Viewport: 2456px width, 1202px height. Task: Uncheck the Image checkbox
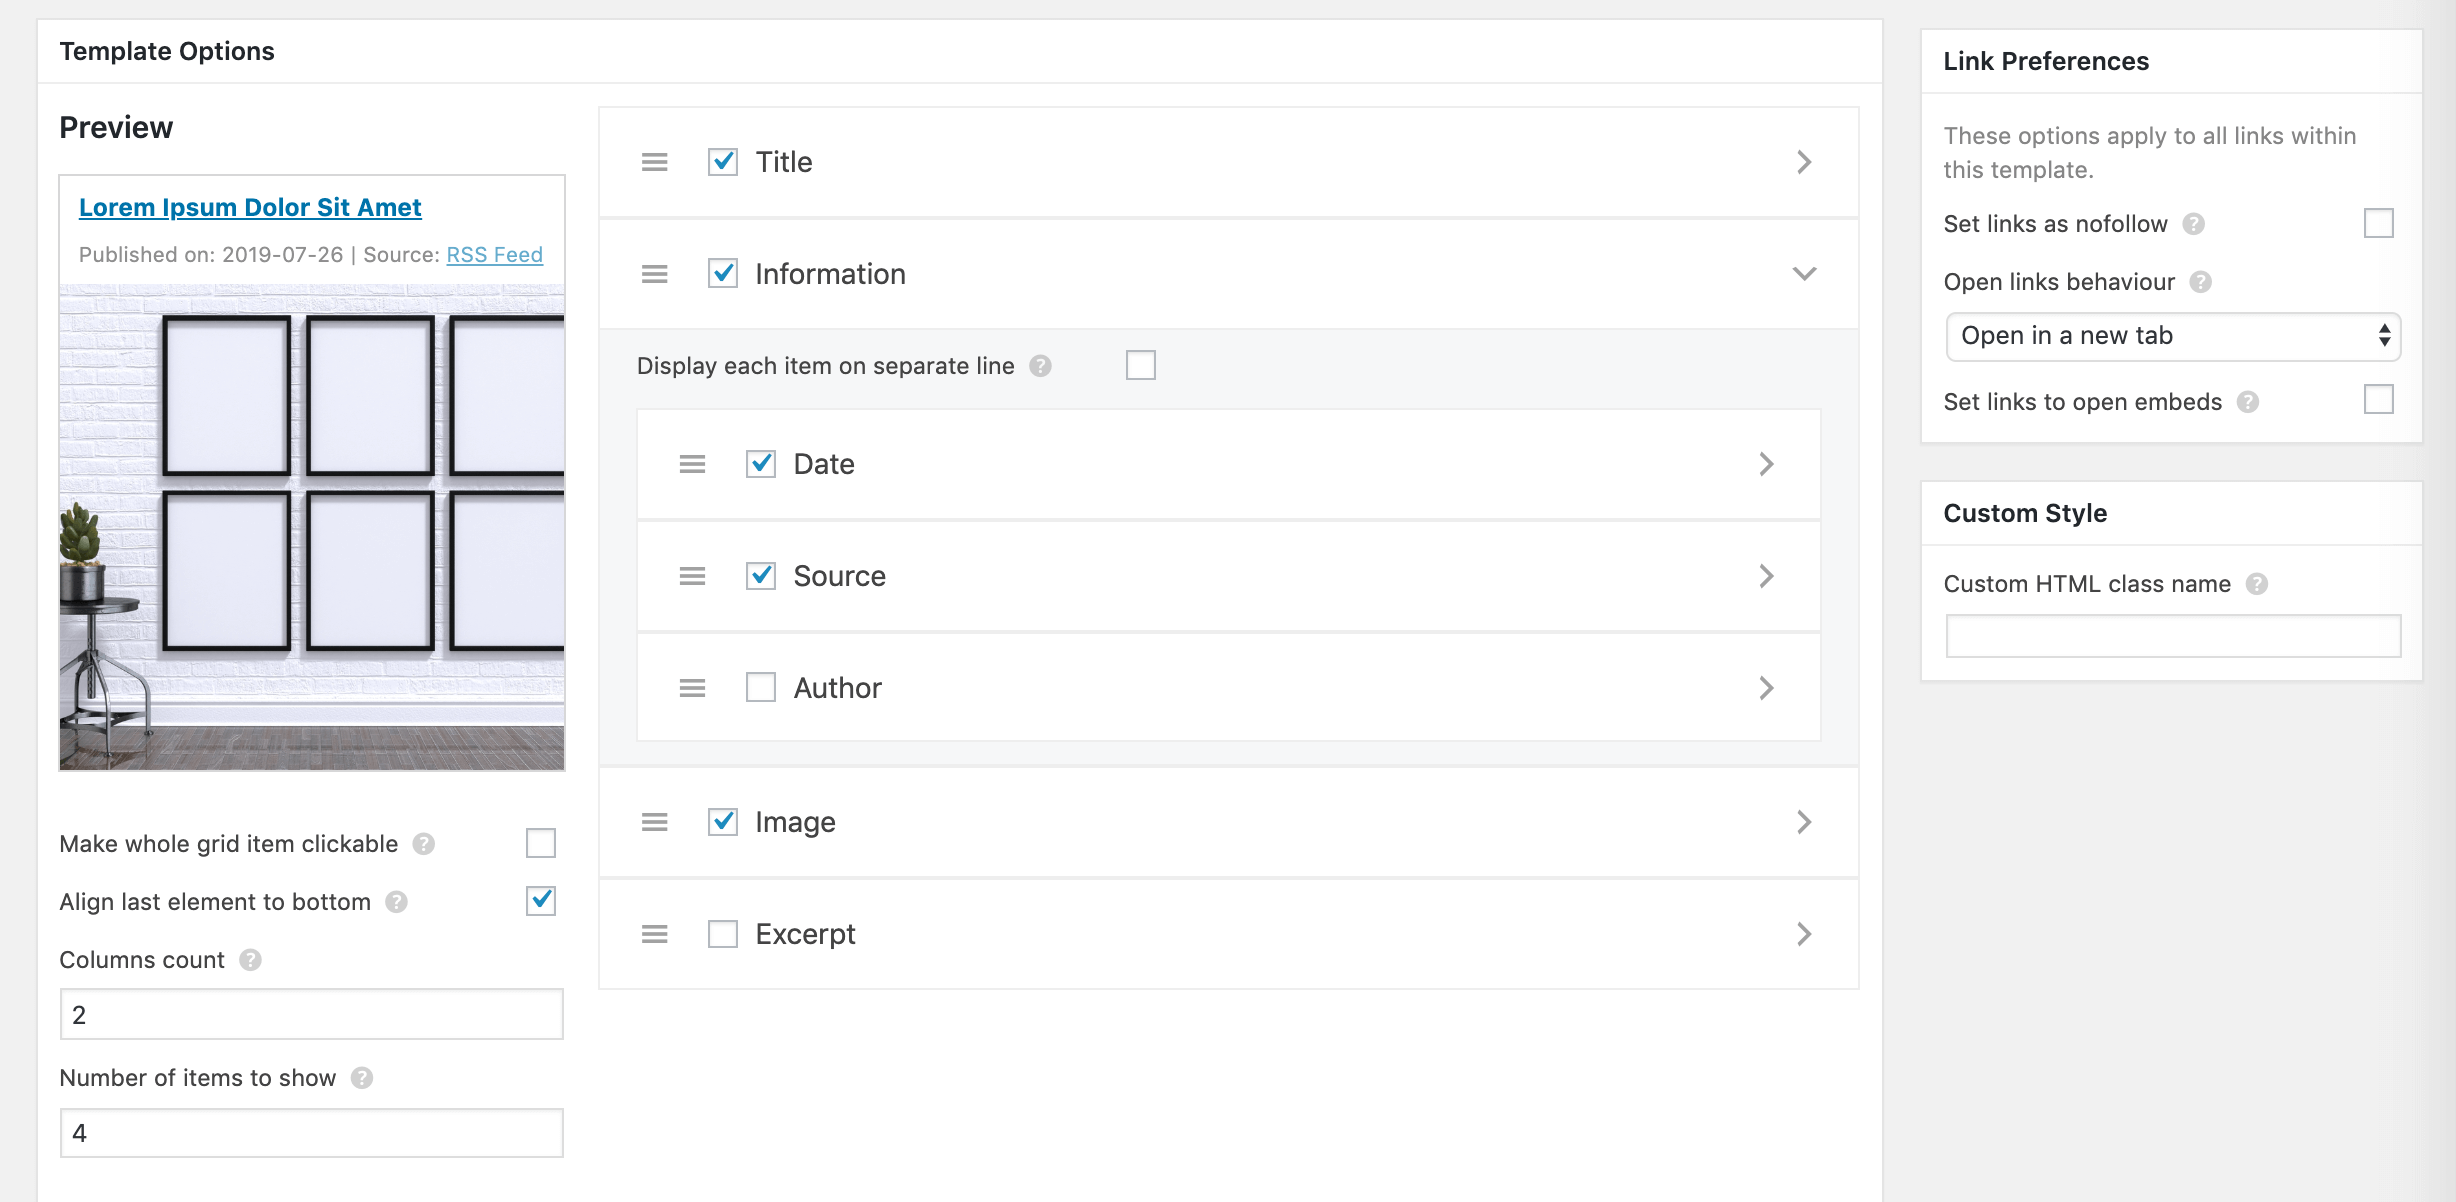723,822
